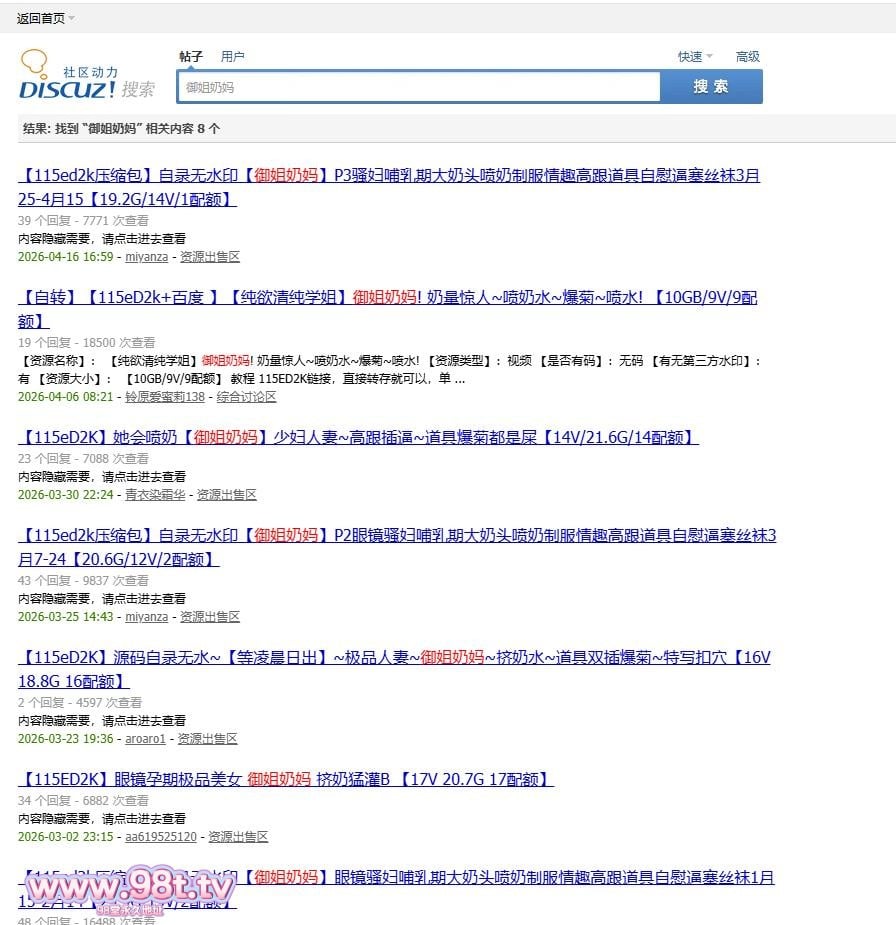
Task: Open the 高级 advanced search link
Action: click(748, 57)
